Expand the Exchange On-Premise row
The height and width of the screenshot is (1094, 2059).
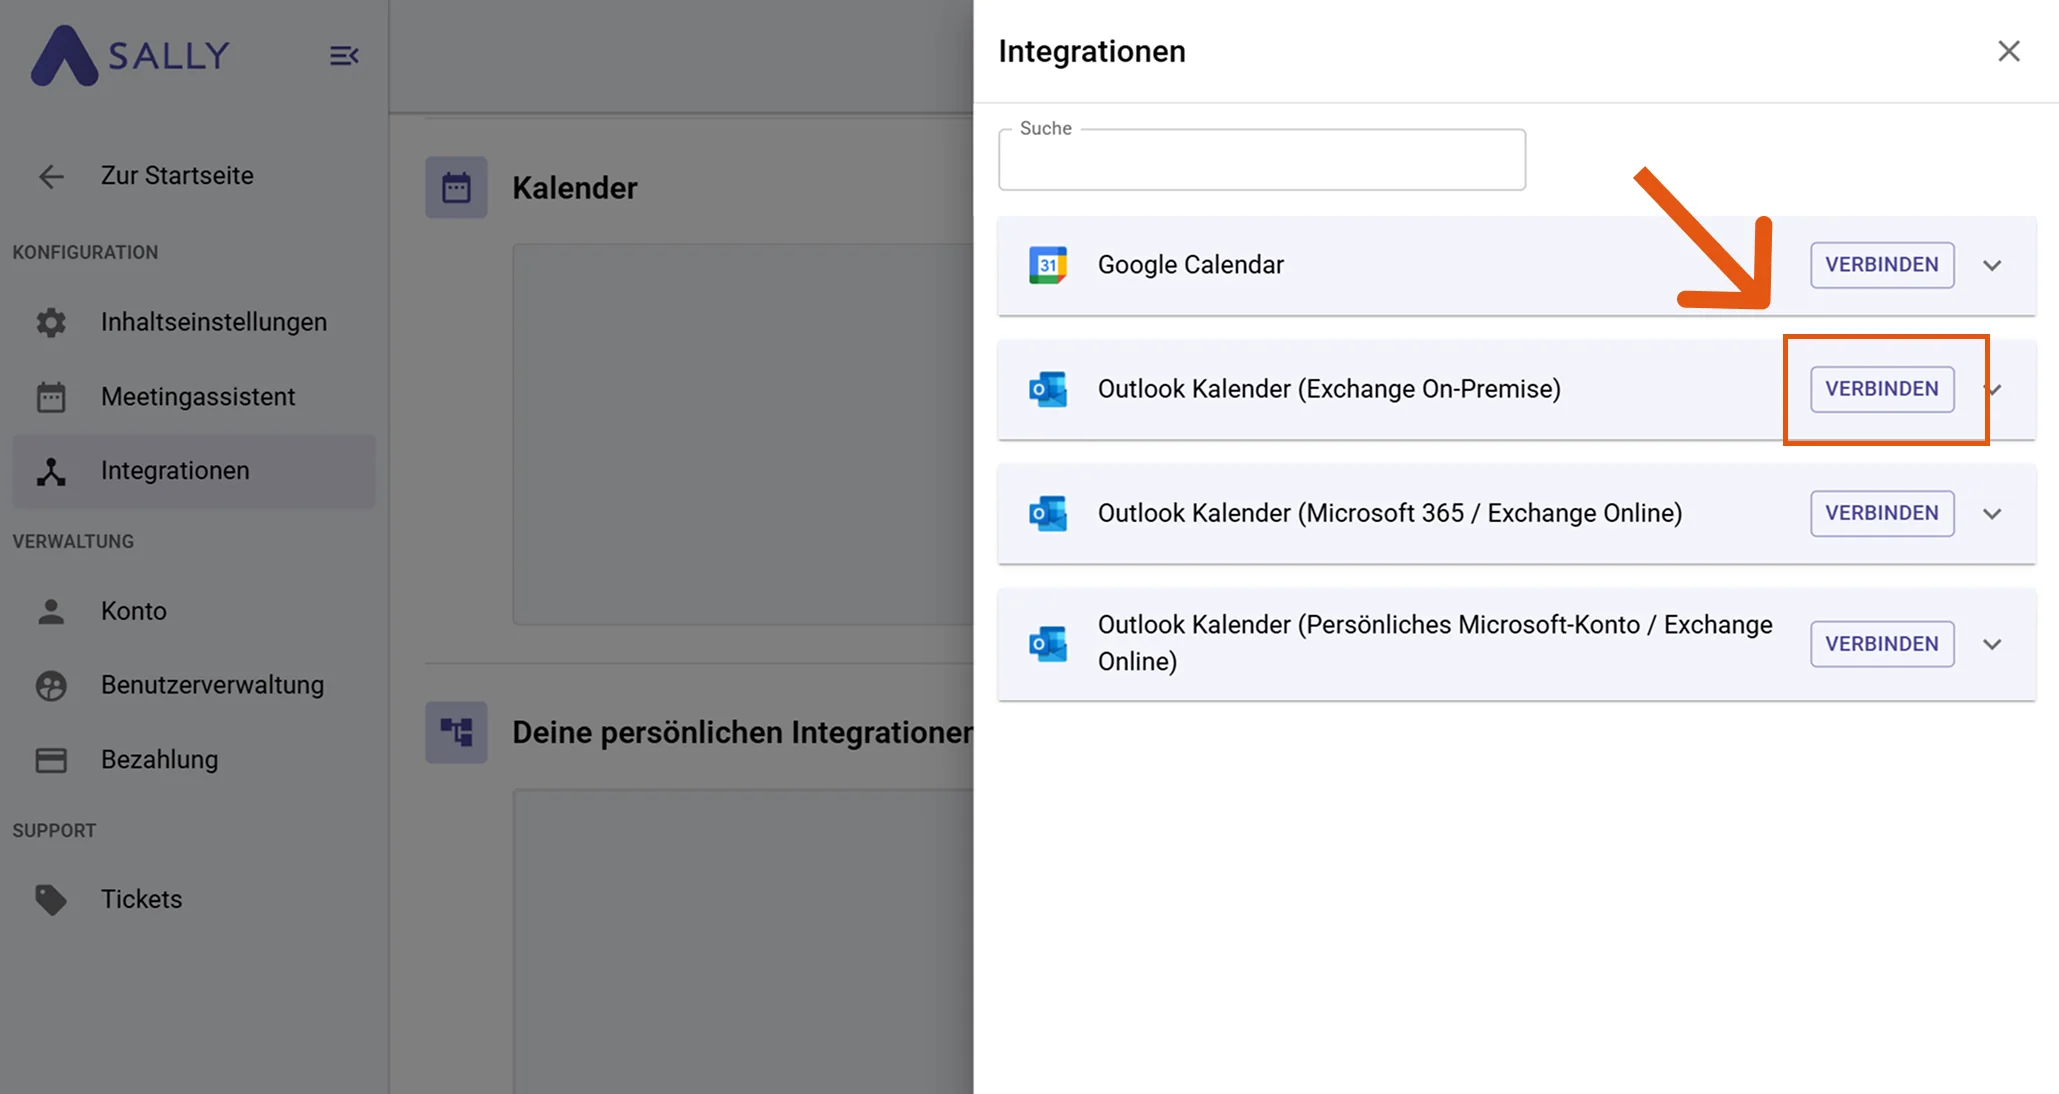(1994, 390)
